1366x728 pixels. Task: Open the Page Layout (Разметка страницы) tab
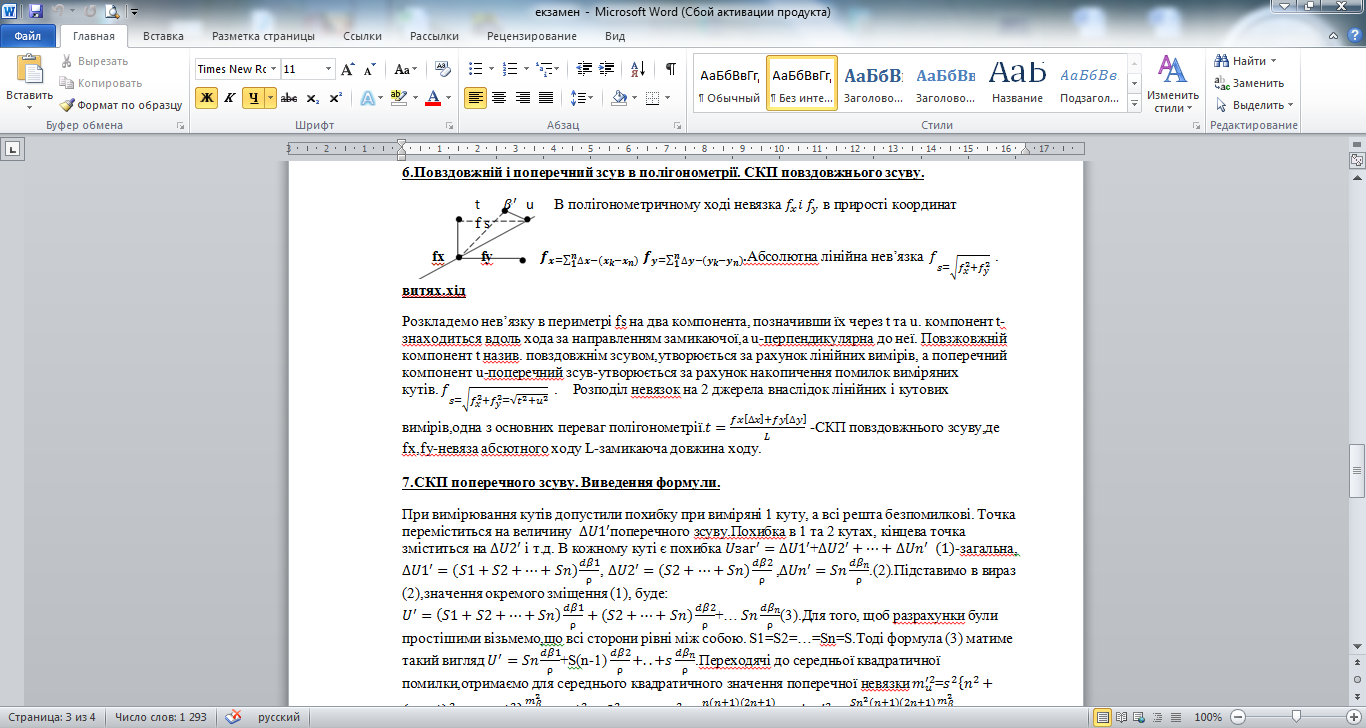263,36
